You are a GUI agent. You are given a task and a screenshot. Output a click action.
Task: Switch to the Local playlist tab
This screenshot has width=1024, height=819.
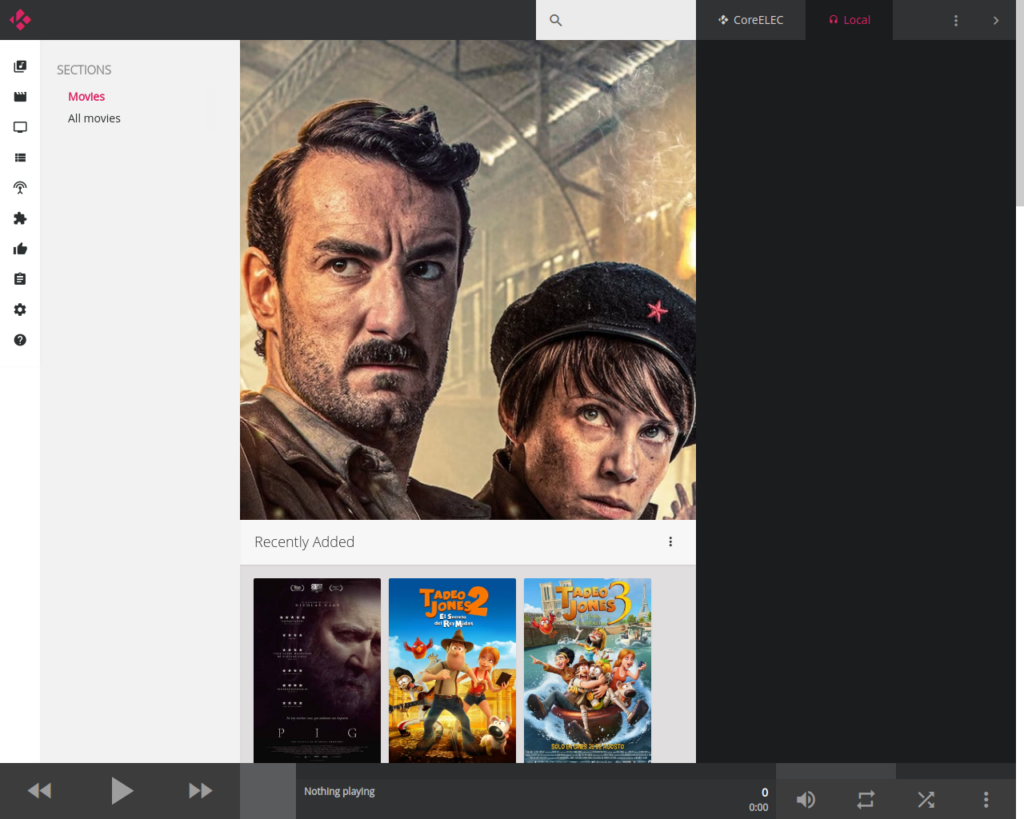click(849, 20)
